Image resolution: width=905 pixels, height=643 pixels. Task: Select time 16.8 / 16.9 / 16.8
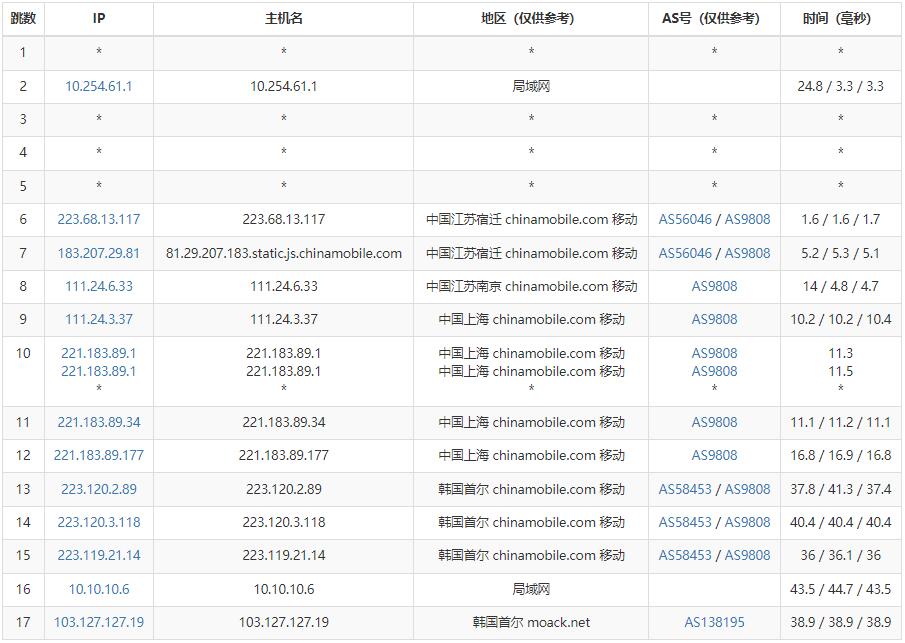click(840, 455)
